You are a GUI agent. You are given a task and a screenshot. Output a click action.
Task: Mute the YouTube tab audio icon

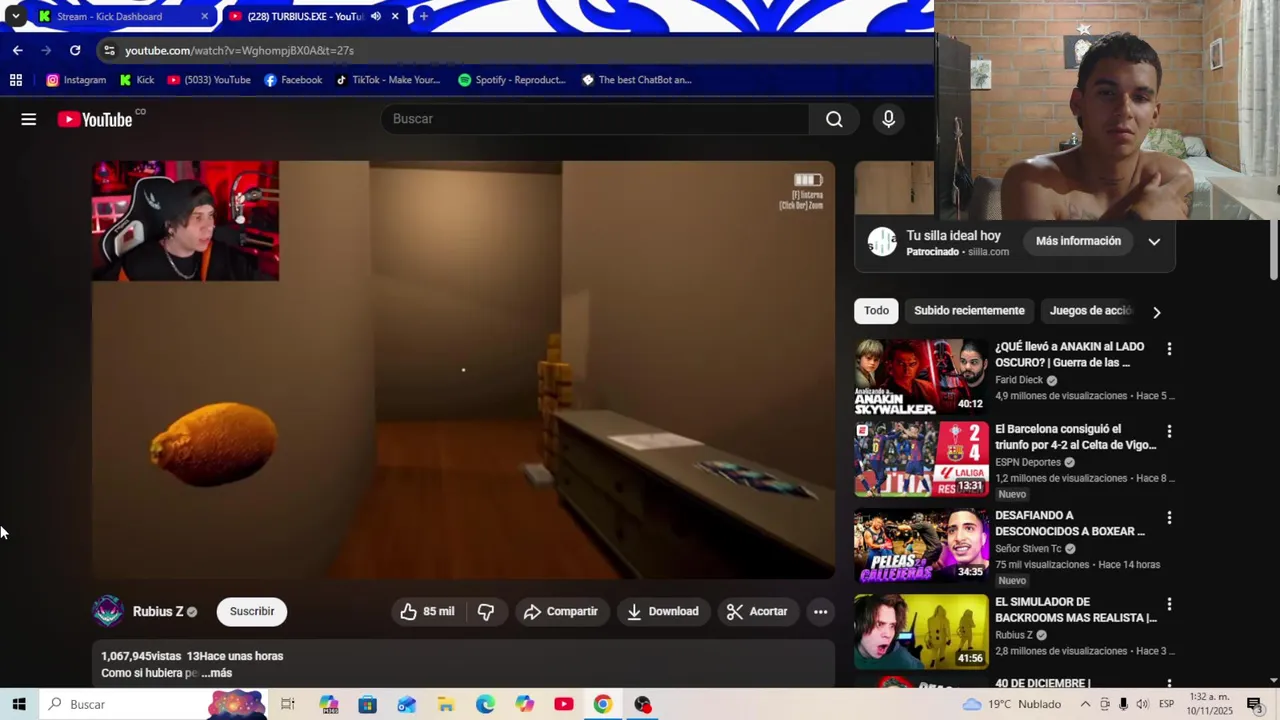(376, 16)
